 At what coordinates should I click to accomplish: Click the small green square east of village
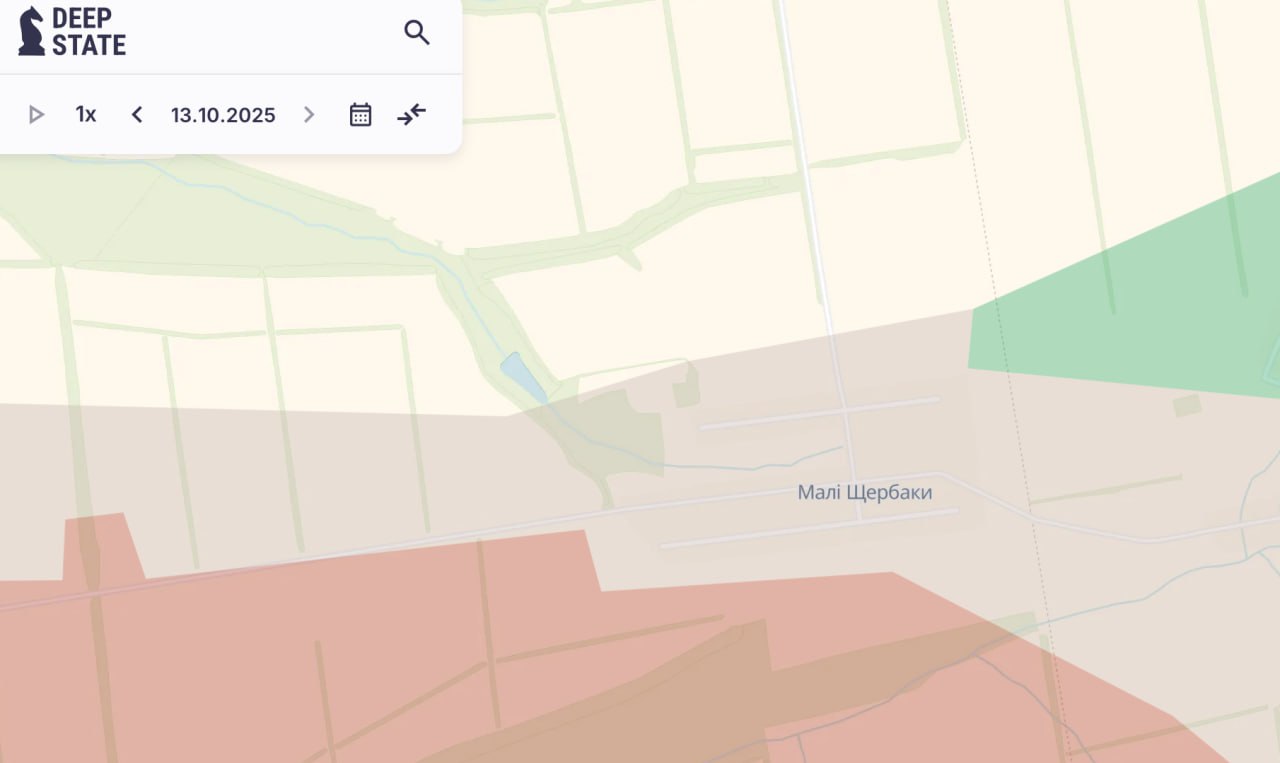(1187, 405)
